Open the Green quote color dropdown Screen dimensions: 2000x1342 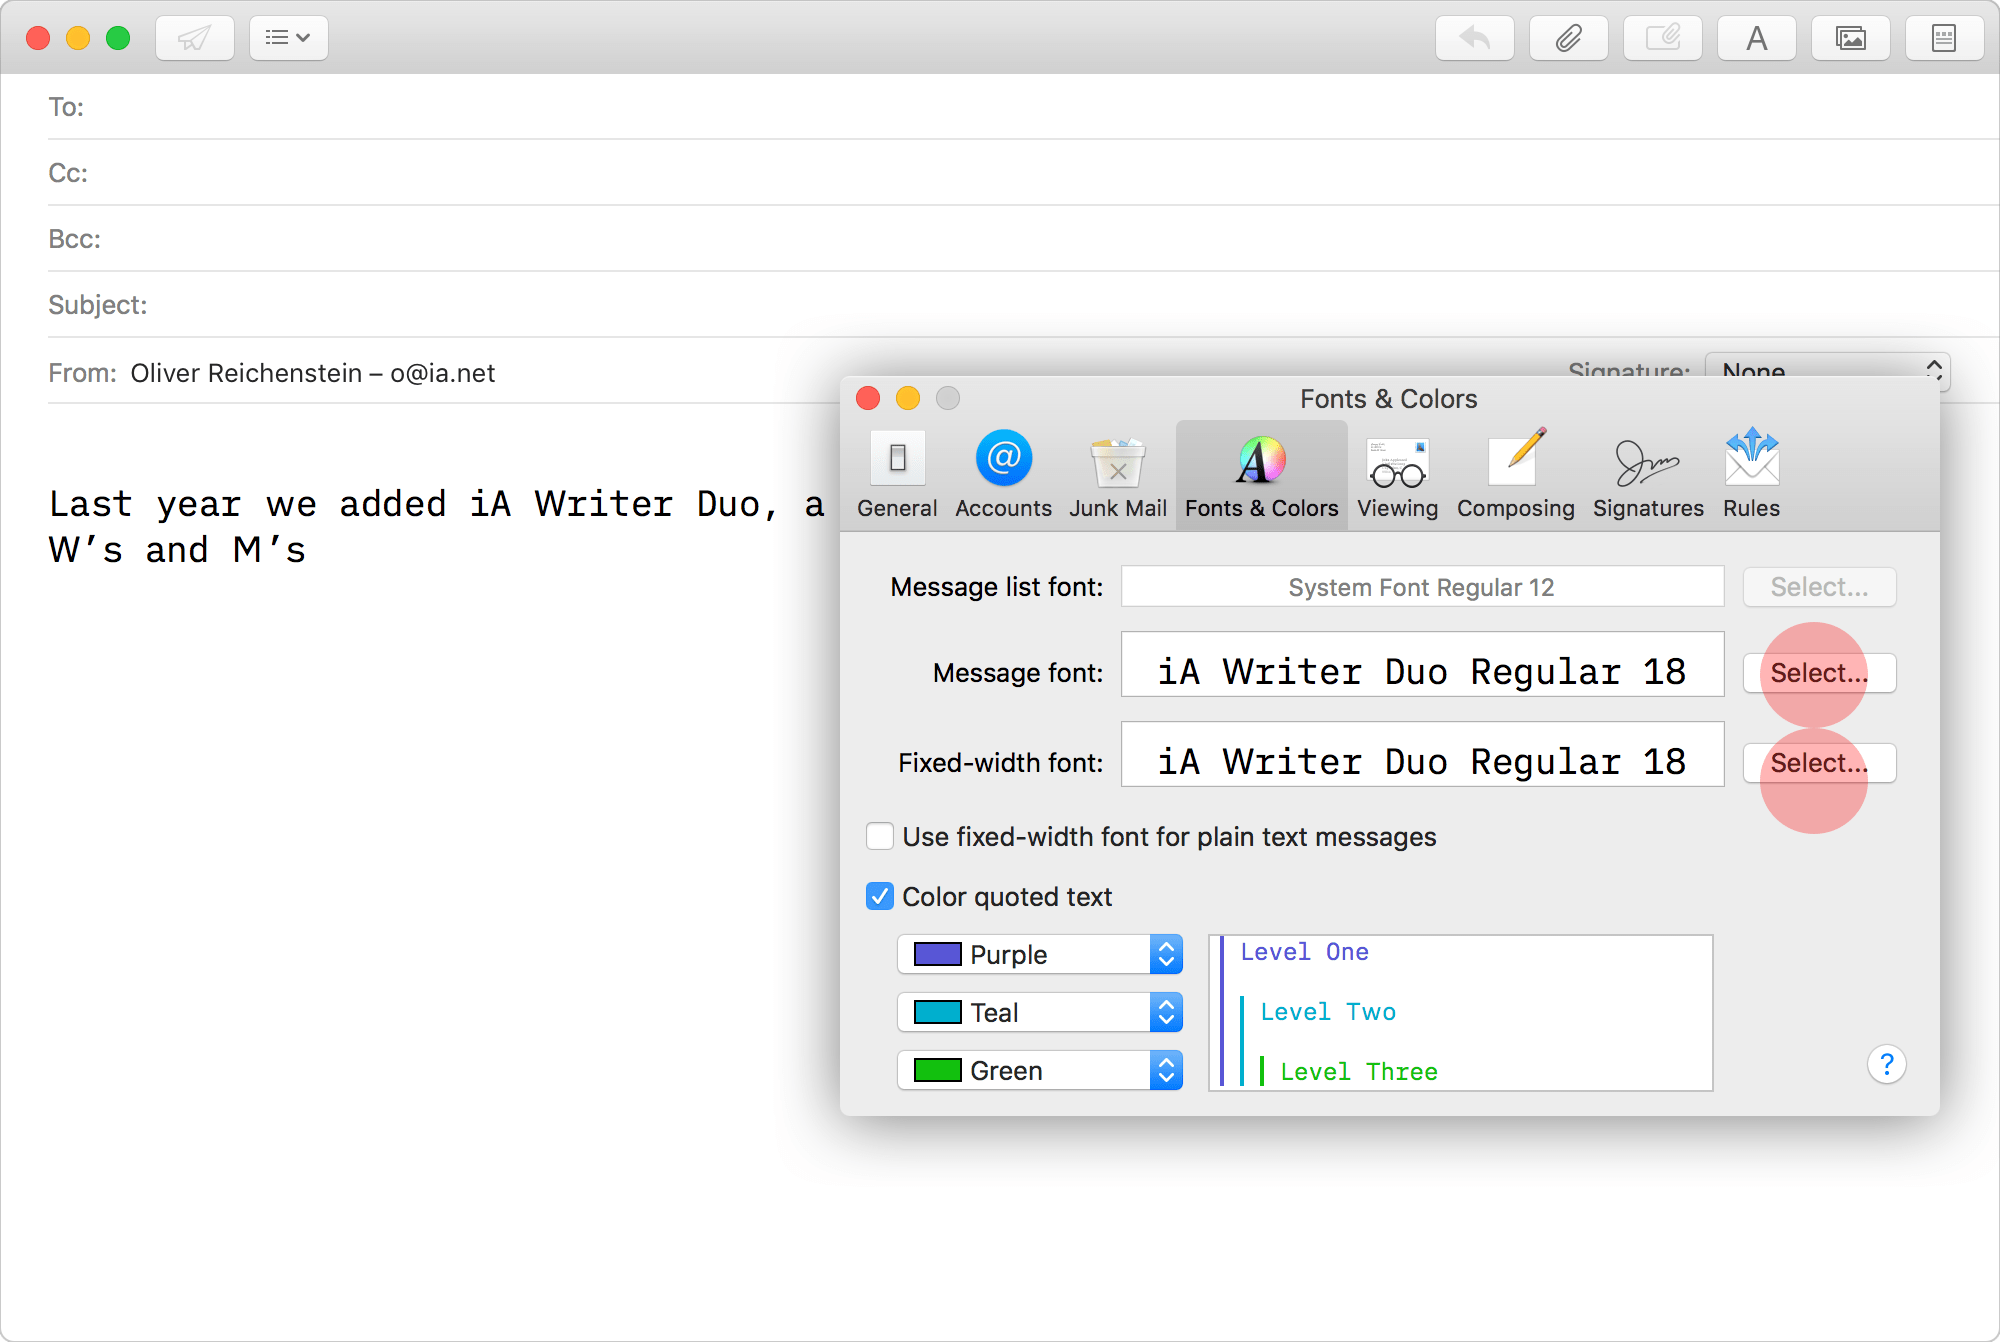1040,1070
